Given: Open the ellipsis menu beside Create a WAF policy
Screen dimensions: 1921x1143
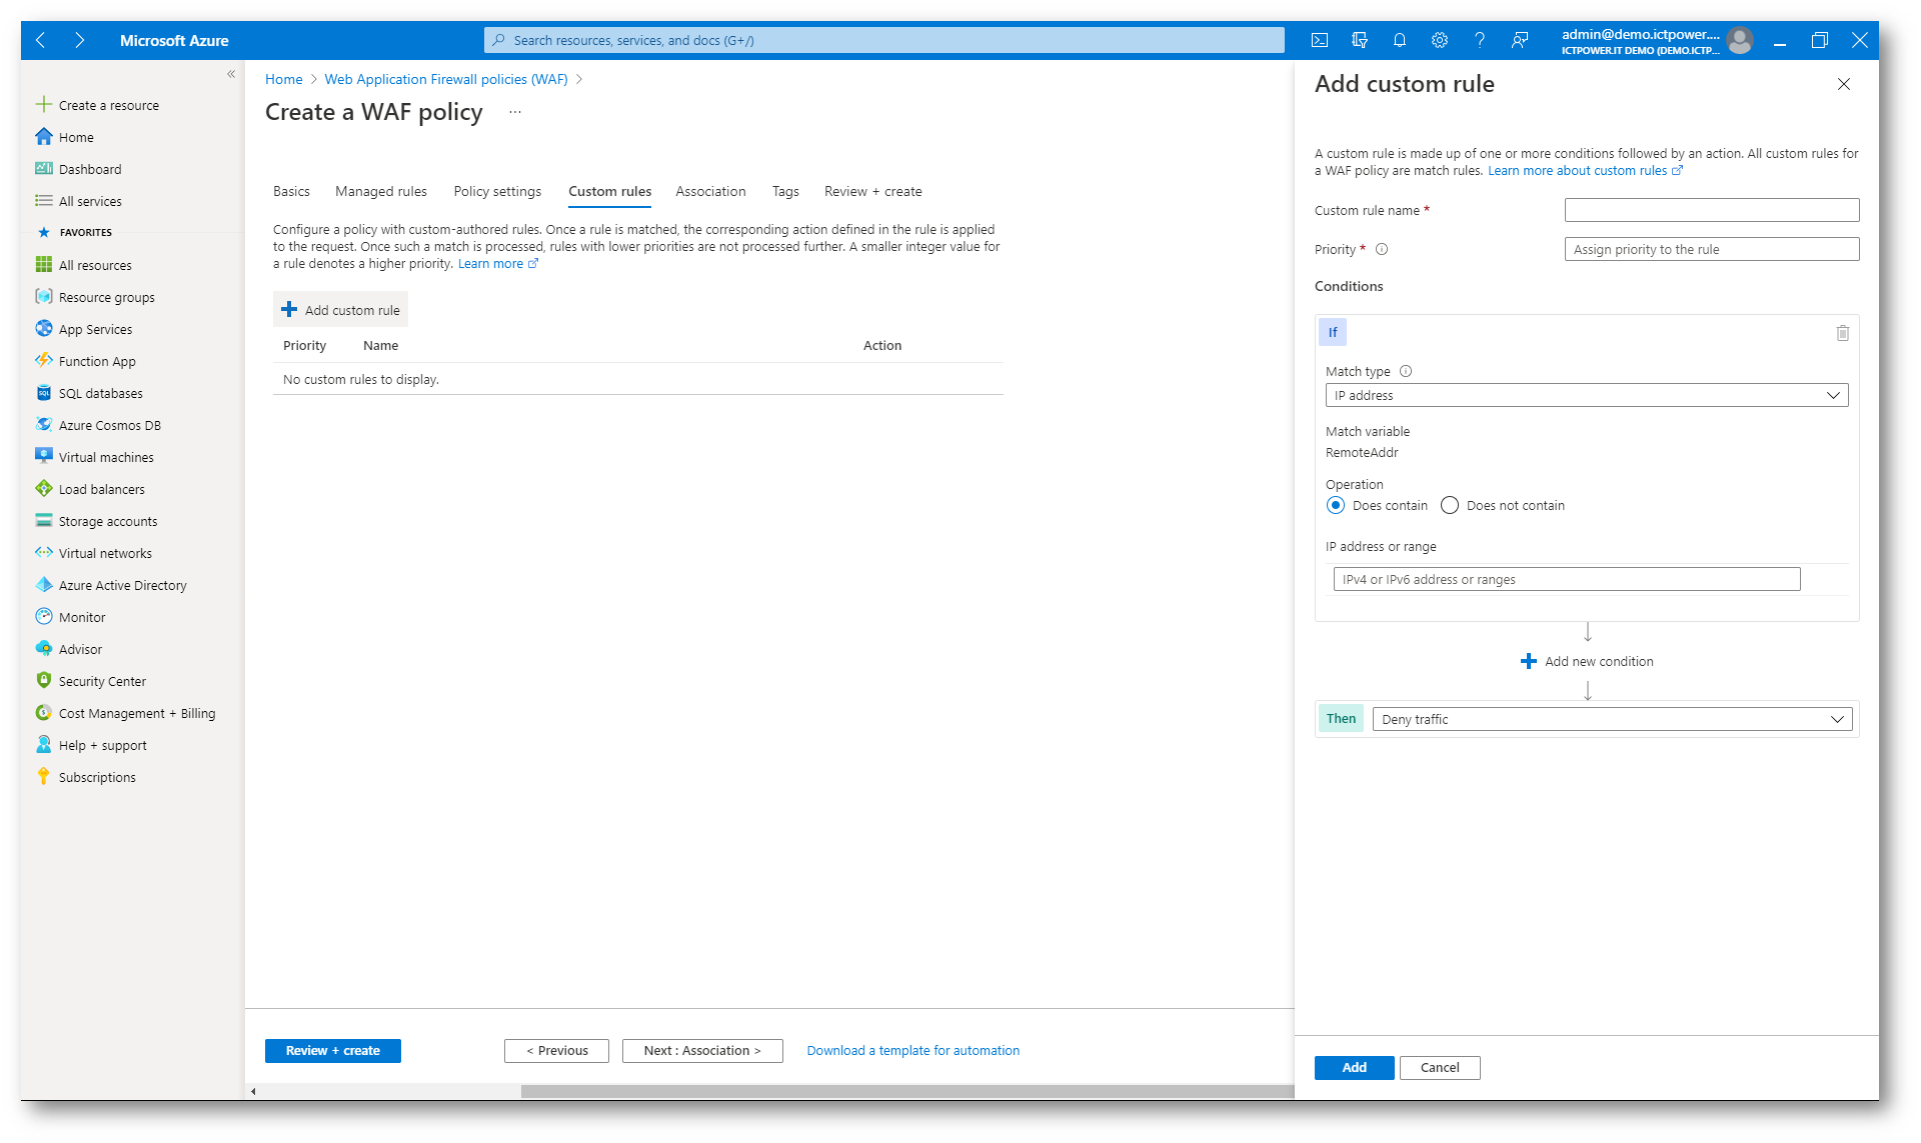Looking at the screenshot, I should pos(515,112).
